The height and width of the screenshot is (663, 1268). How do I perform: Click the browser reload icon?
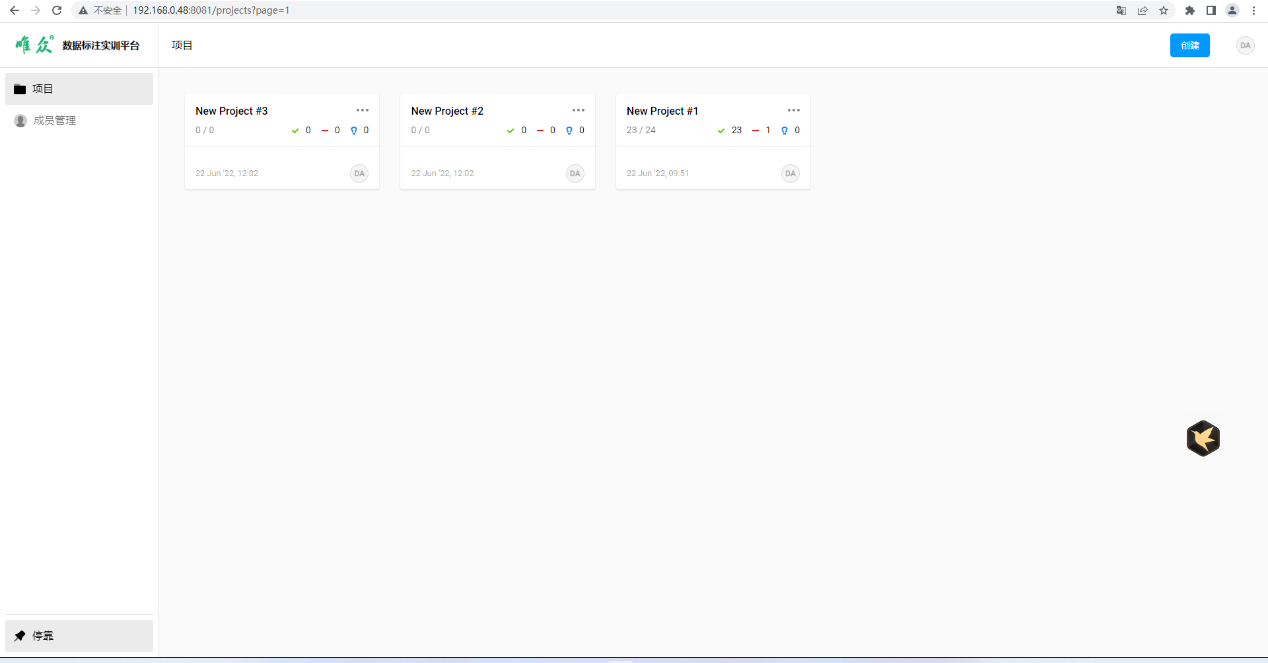click(56, 10)
